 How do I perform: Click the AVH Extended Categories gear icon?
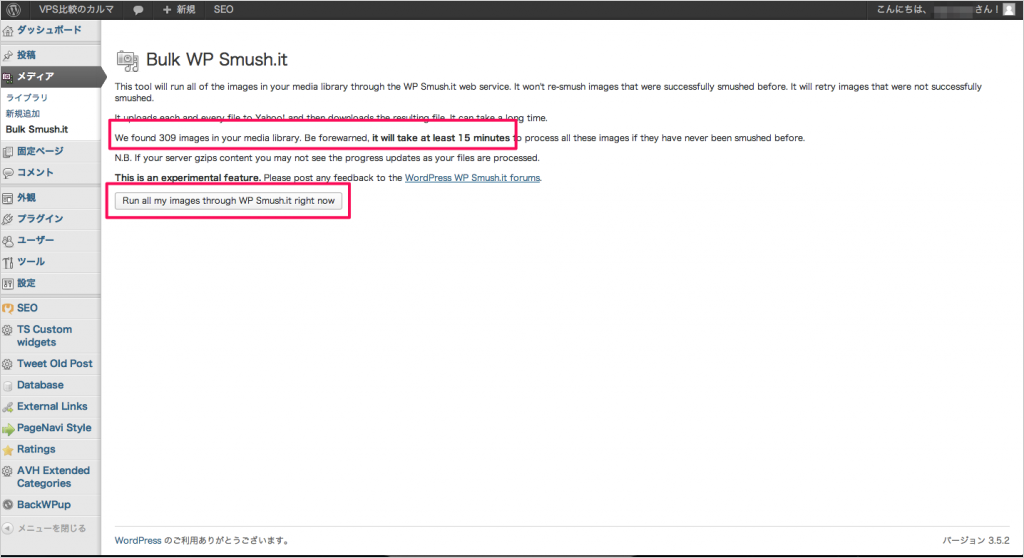pyautogui.click(x=8, y=471)
